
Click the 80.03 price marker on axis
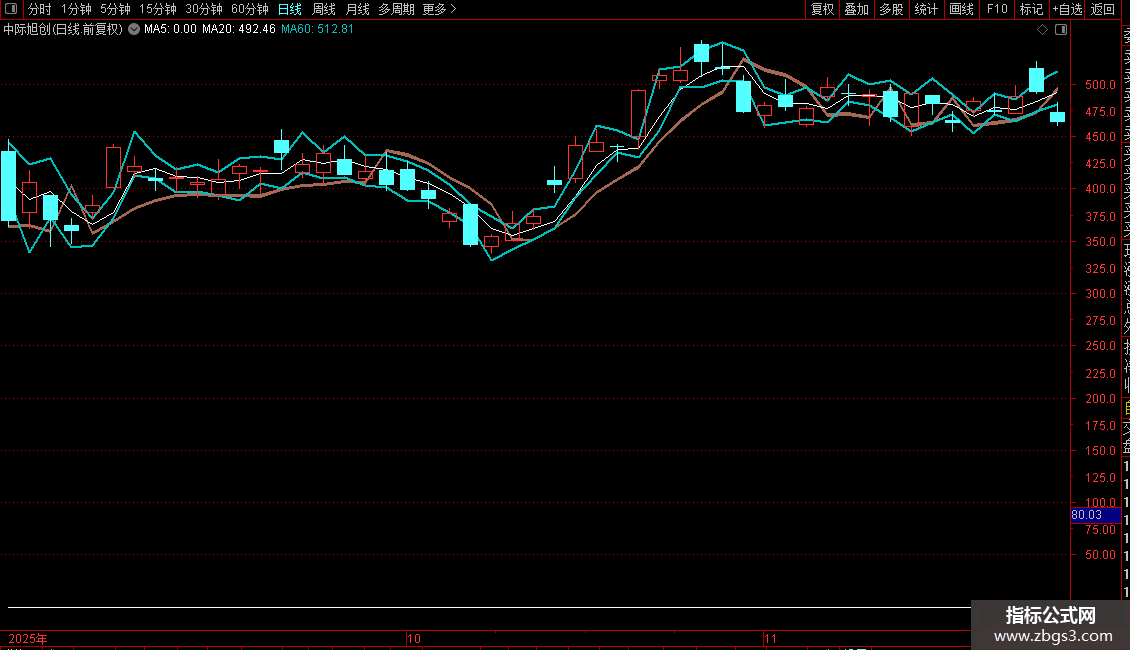[x=1095, y=515]
